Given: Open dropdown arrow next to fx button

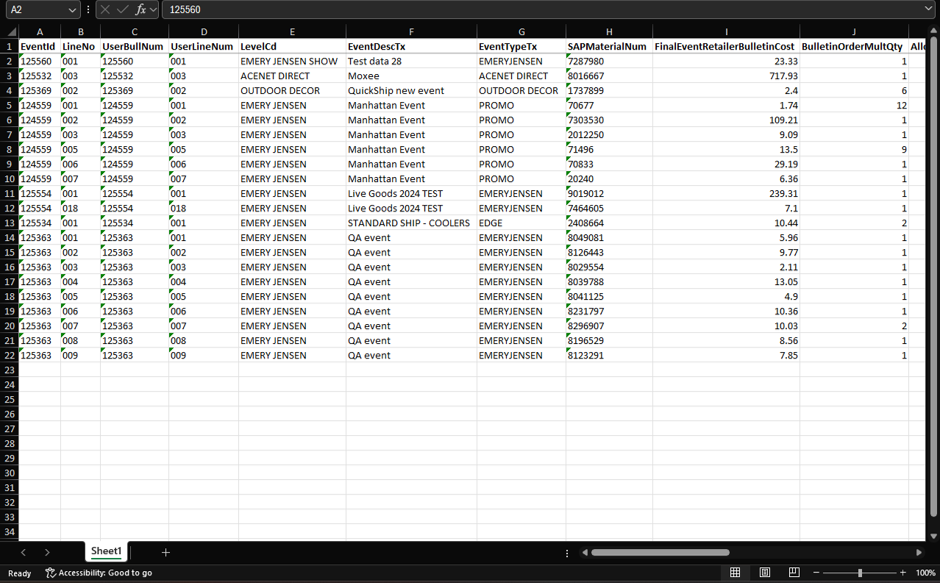Looking at the screenshot, I should click(153, 9).
